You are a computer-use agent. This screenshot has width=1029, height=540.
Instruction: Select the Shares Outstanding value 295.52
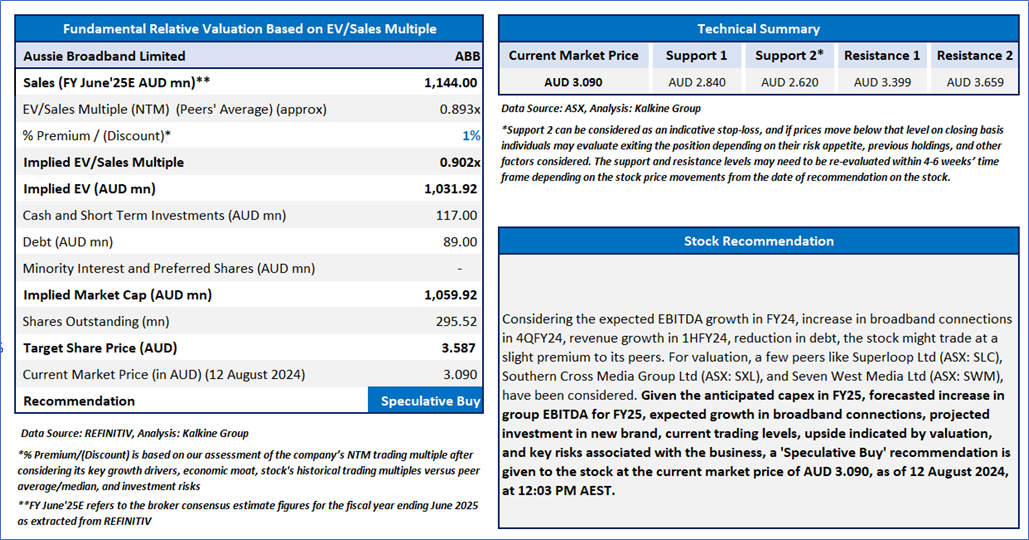tap(456, 321)
